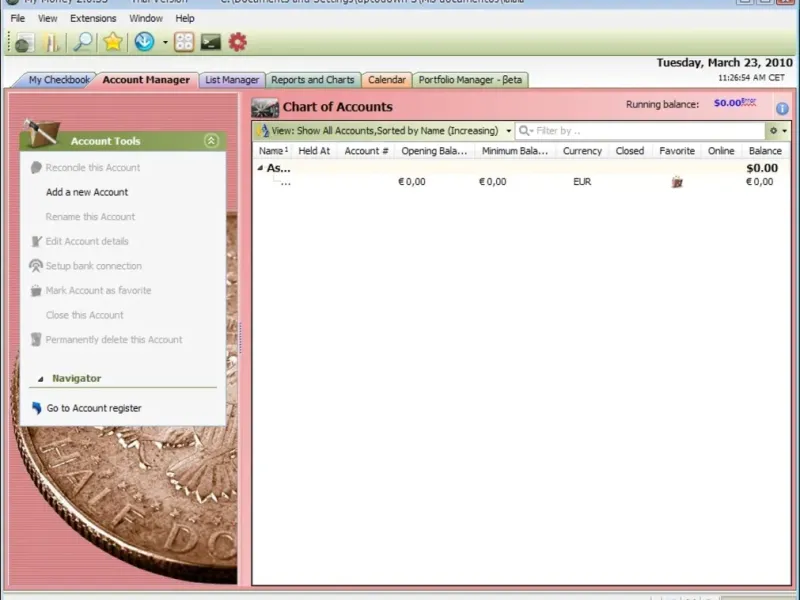The width and height of the screenshot is (800, 600).
Task: Click Rename this Account
Action: (90, 217)
